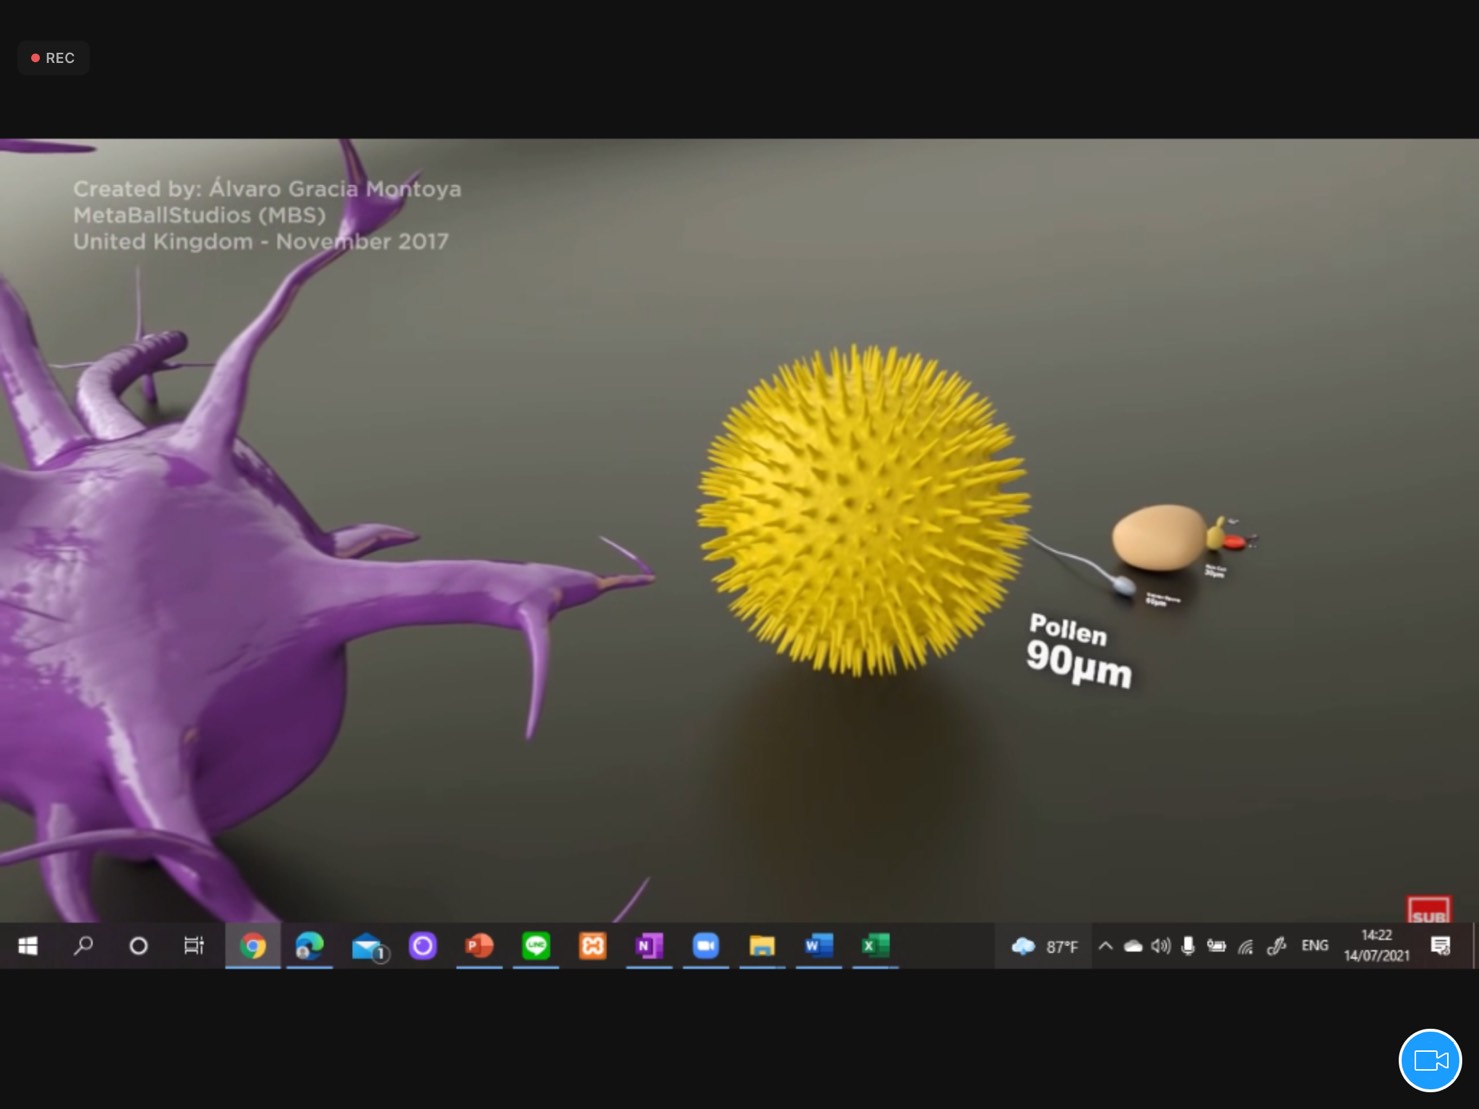Open clock showing 14:22 14/07/2021
The height and width of the screenshot is (1109, 1479).
1377,945
